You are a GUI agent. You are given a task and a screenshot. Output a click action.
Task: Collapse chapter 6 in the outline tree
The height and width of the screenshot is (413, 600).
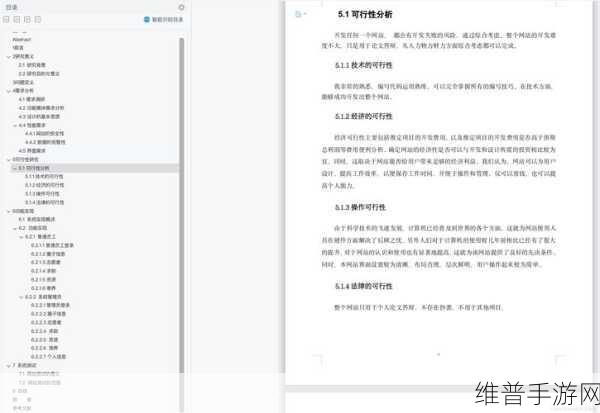coord(9,211)
